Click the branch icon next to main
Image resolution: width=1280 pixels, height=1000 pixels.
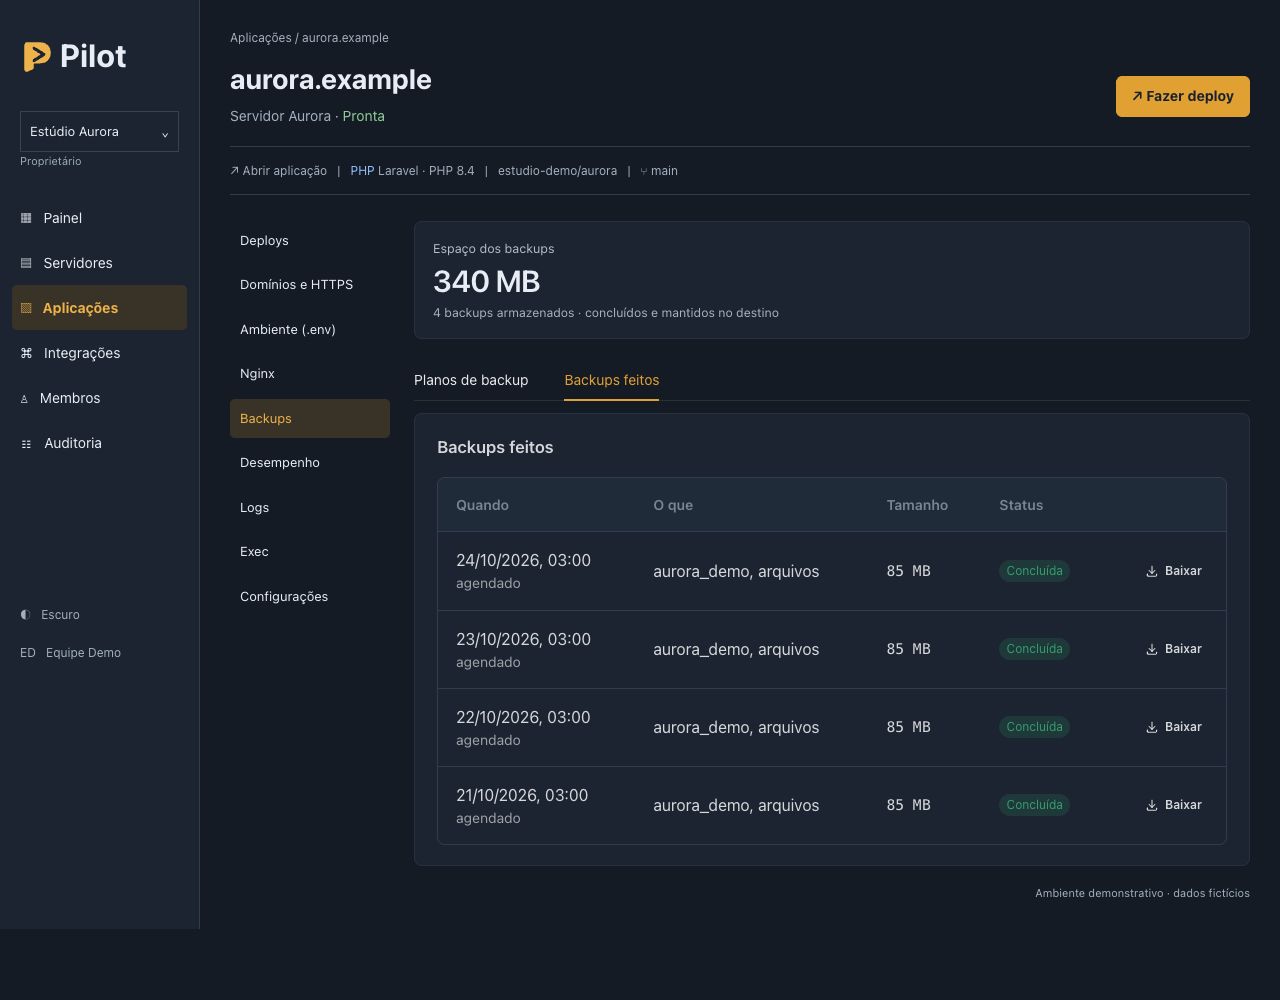[644, 171]
